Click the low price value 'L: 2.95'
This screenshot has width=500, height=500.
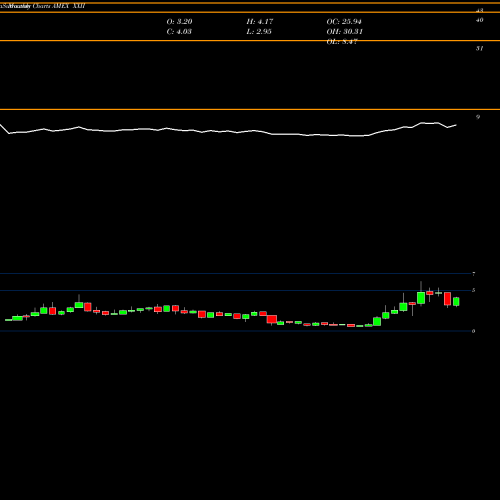259,32
